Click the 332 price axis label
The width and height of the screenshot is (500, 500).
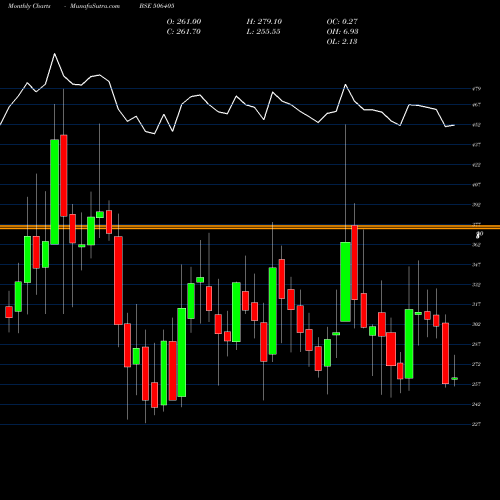(477, 285)
